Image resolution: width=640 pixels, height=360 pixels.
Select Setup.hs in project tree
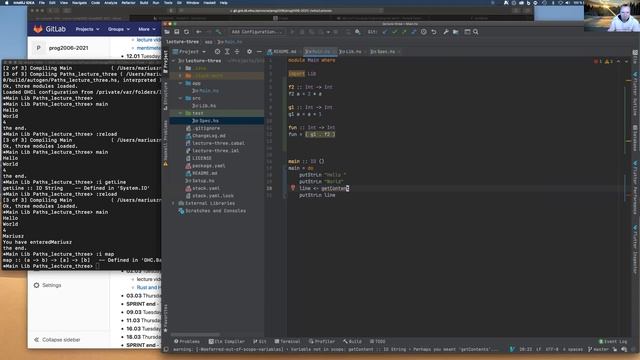(200, 180)
